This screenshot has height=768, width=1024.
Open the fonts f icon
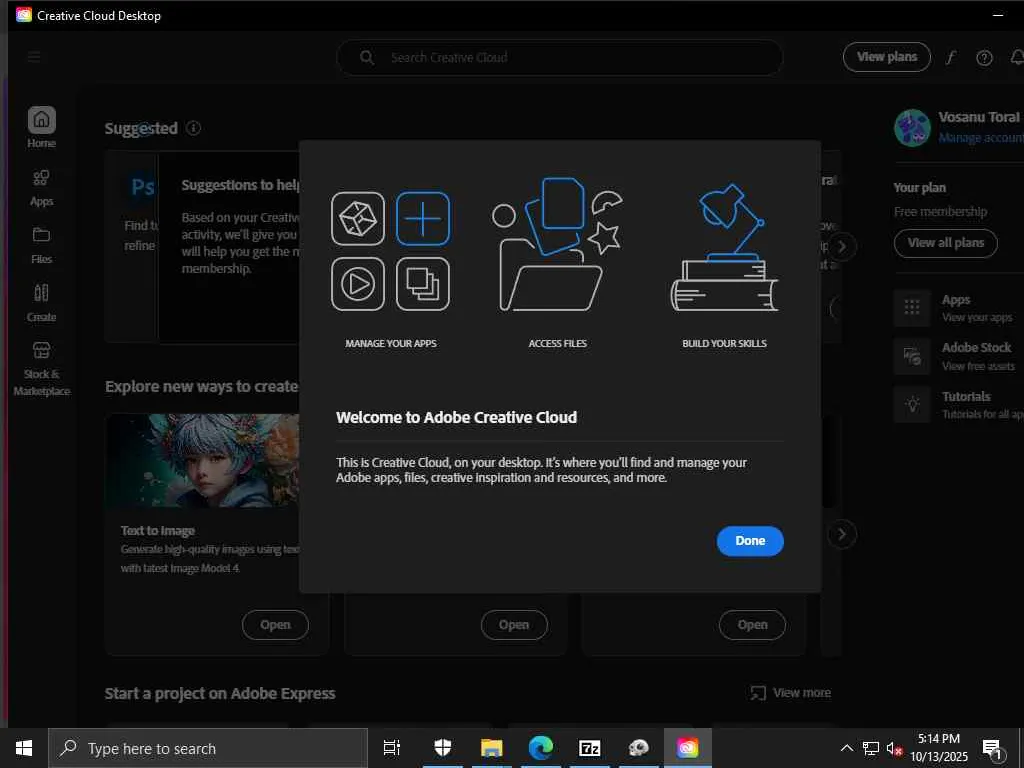[x=951, y=57]
